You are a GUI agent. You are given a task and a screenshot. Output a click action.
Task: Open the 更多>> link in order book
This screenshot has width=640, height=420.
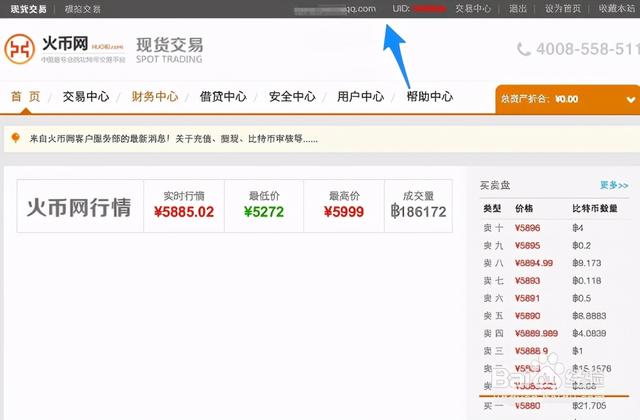pyautogui.click(x=614, y=185)
